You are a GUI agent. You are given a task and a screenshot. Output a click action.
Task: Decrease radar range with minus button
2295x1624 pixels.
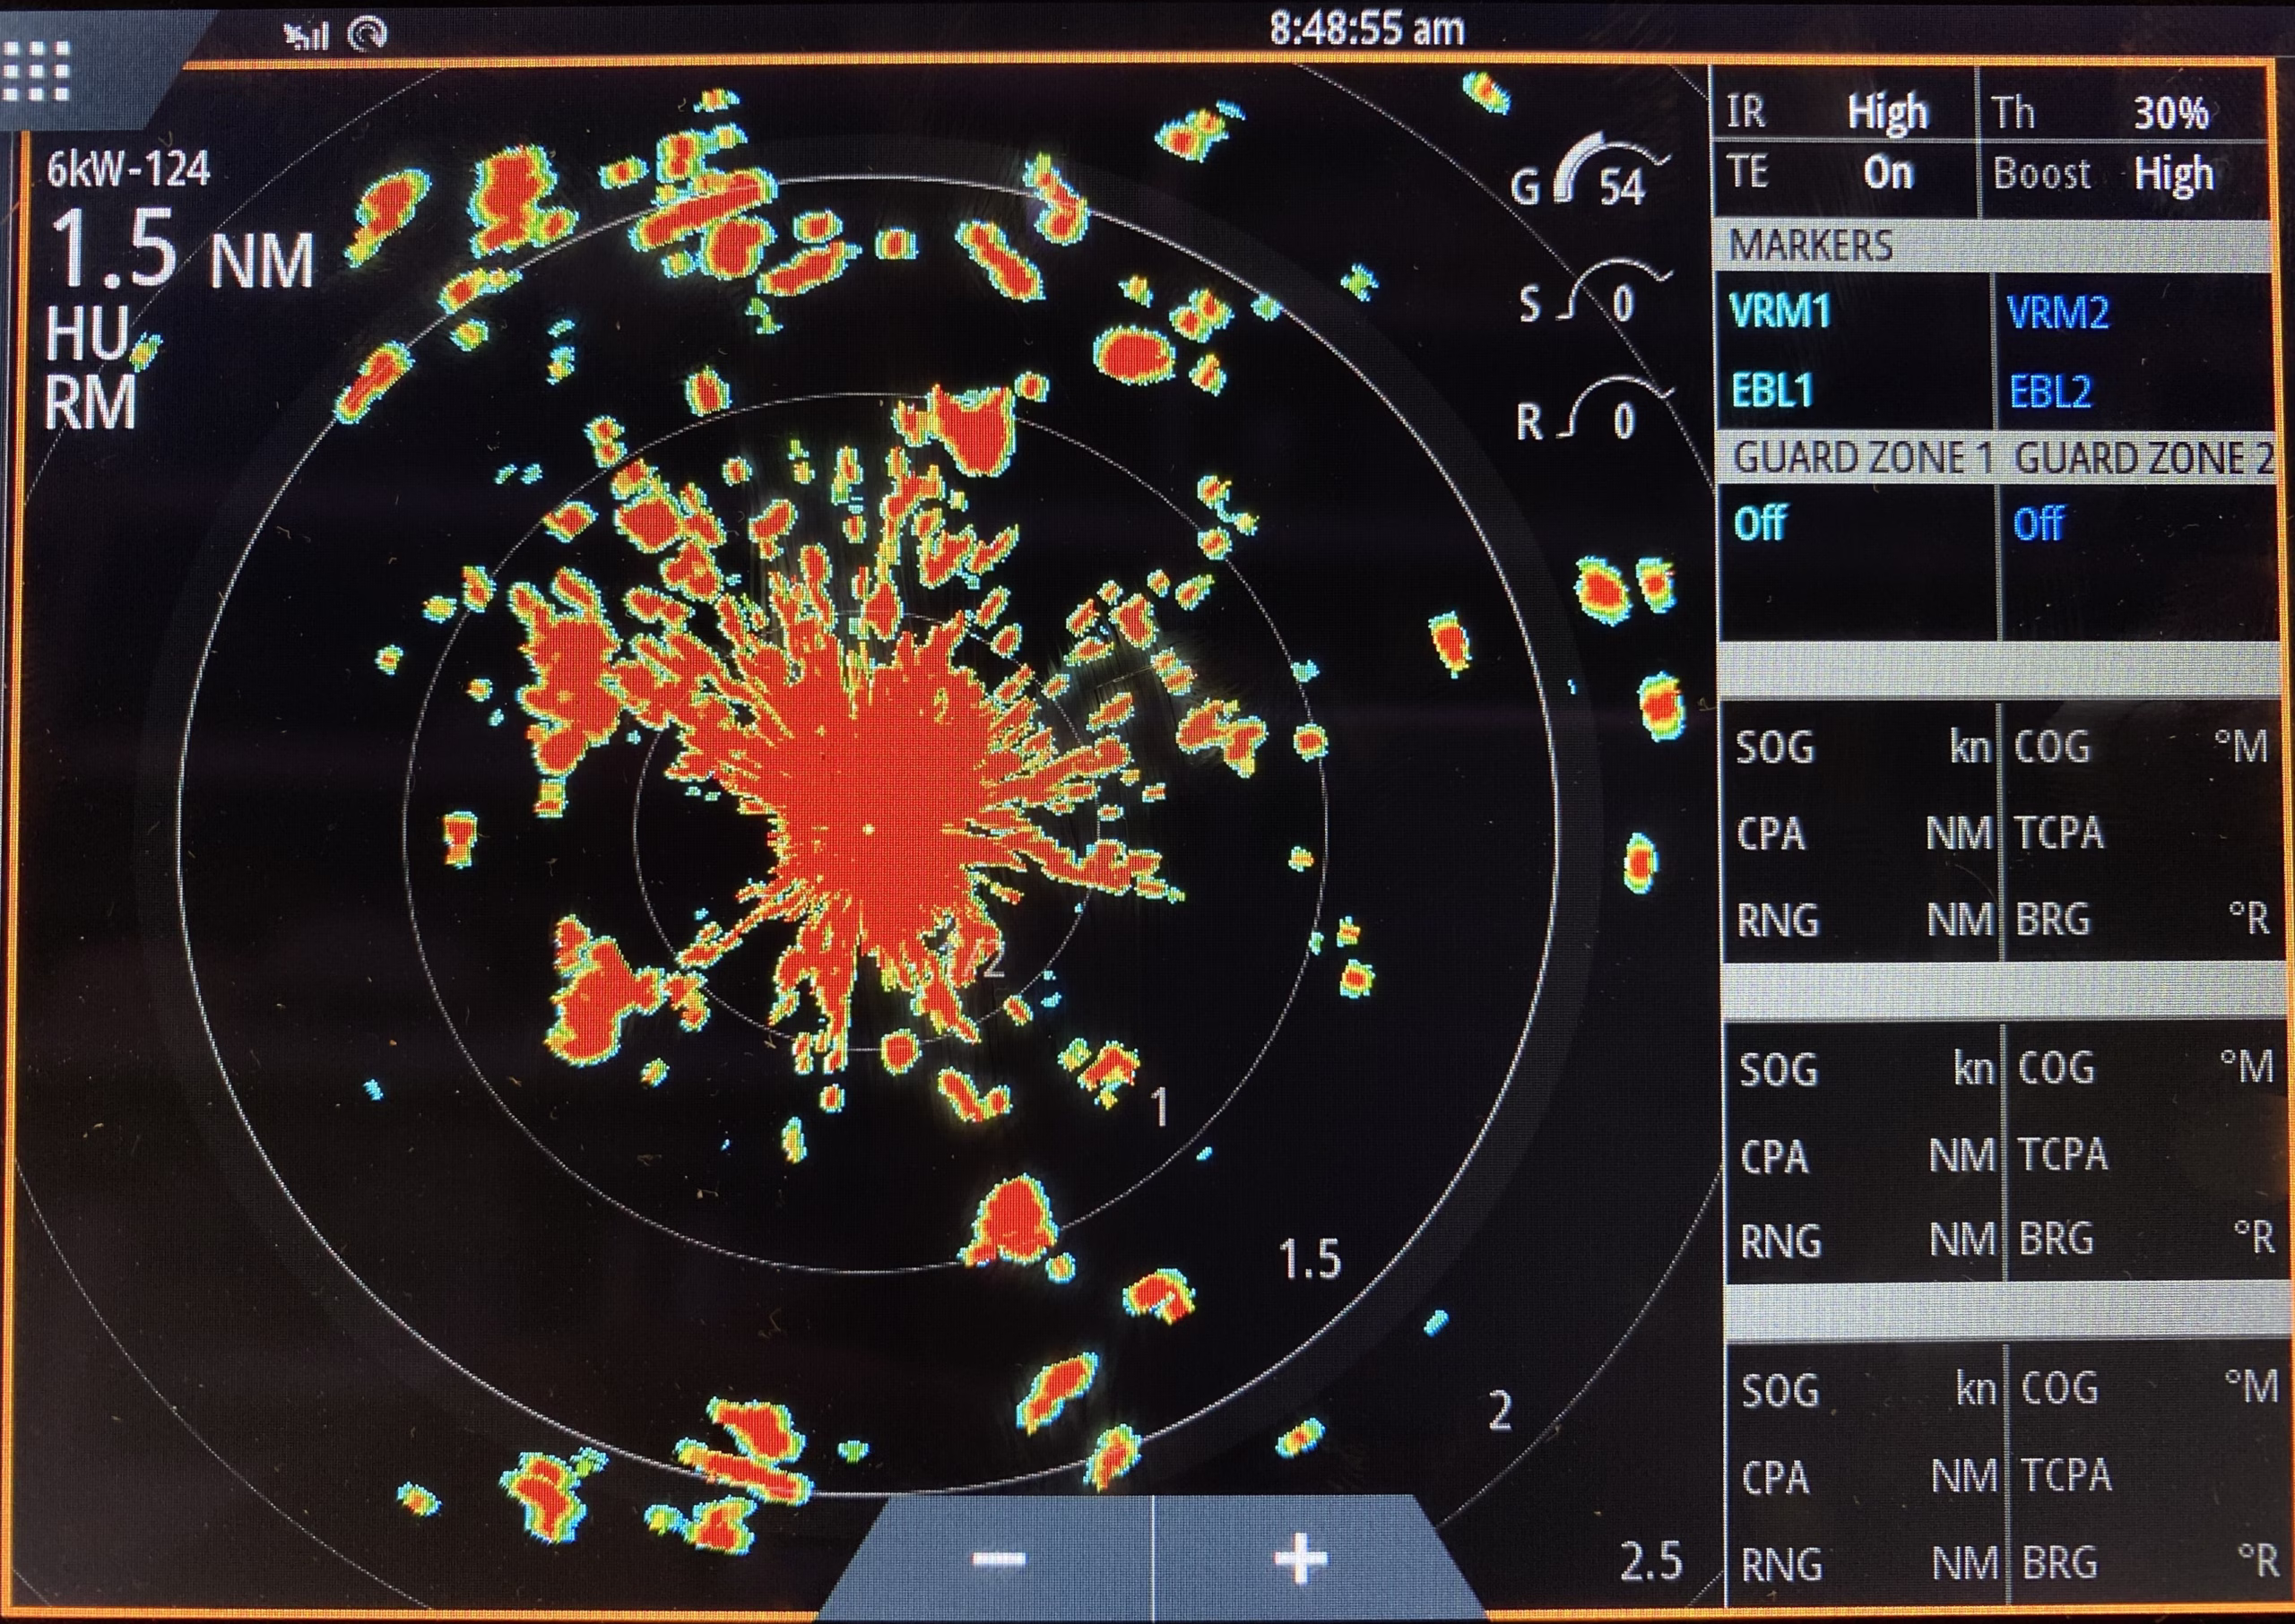tap(1000, 1558)
